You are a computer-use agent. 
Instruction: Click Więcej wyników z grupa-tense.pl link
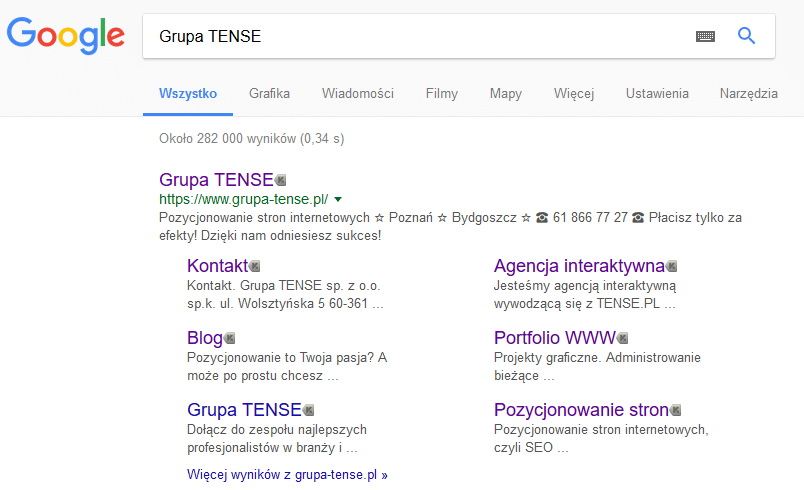(287, 475)
